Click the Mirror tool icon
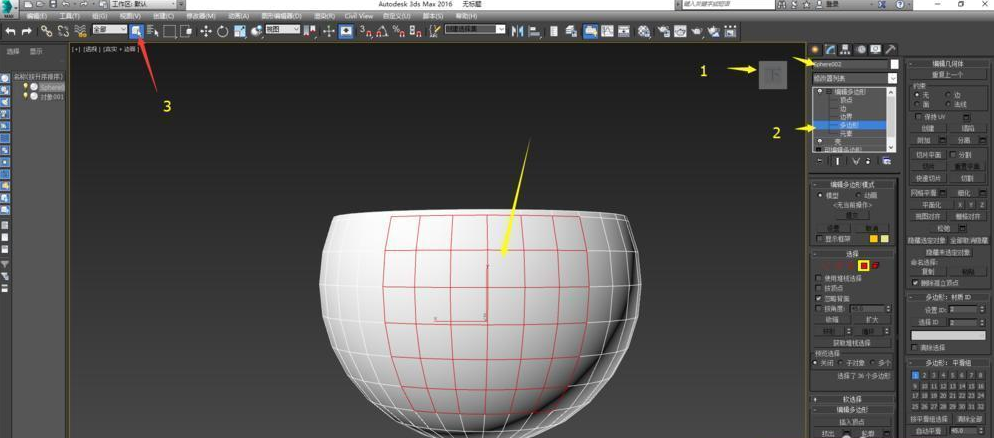The image size is (994, 438). click(x=517, y=31)
